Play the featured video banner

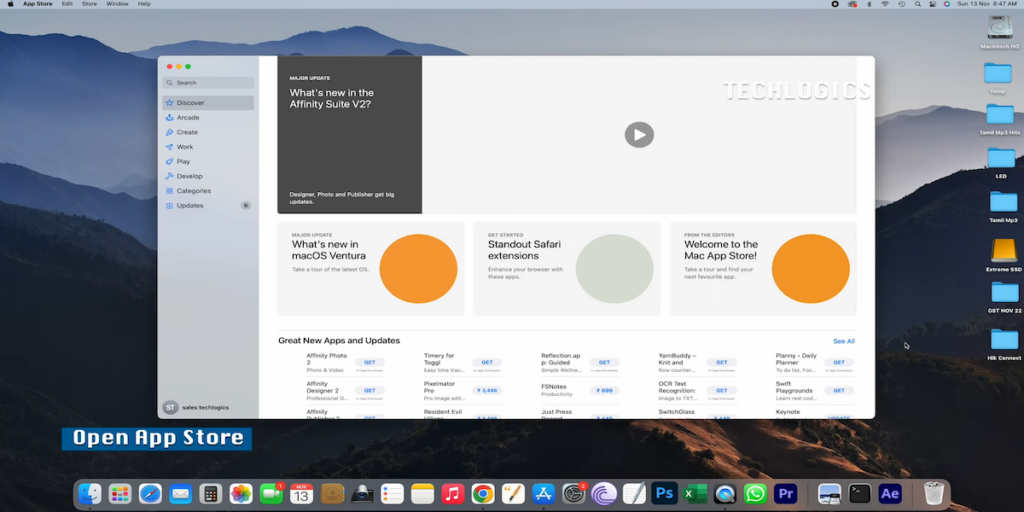point(639,134)
